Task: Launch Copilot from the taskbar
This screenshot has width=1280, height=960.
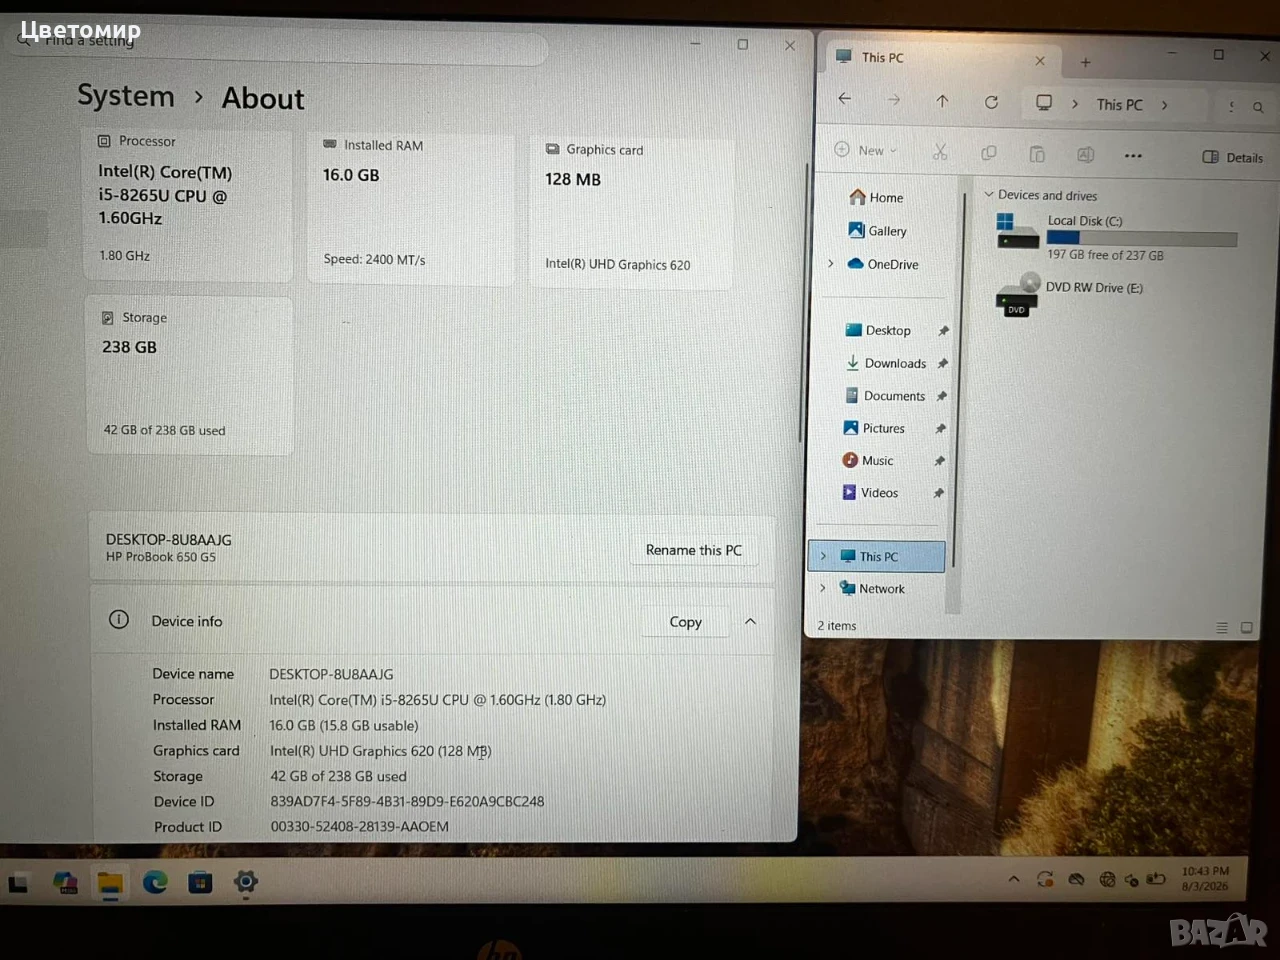Action: point(66,883)
